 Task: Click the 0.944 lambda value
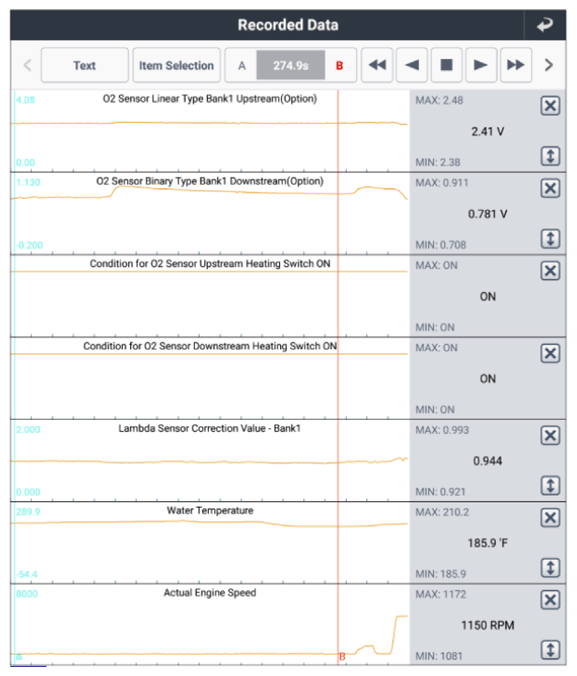[x=488, y=461]
